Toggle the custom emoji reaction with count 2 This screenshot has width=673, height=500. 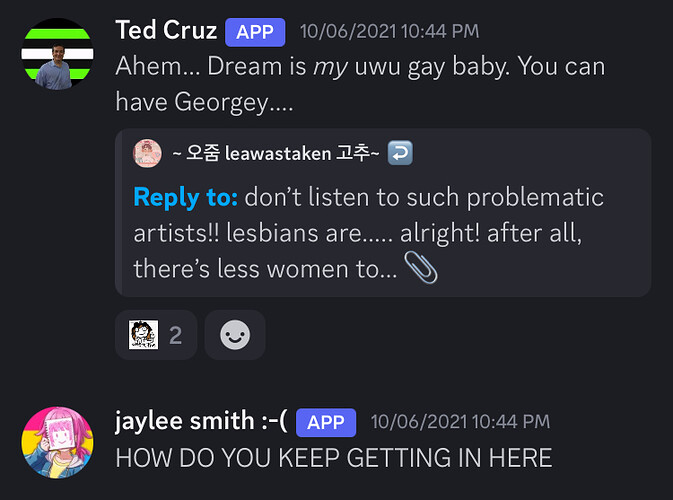click(x=156, y=335)
